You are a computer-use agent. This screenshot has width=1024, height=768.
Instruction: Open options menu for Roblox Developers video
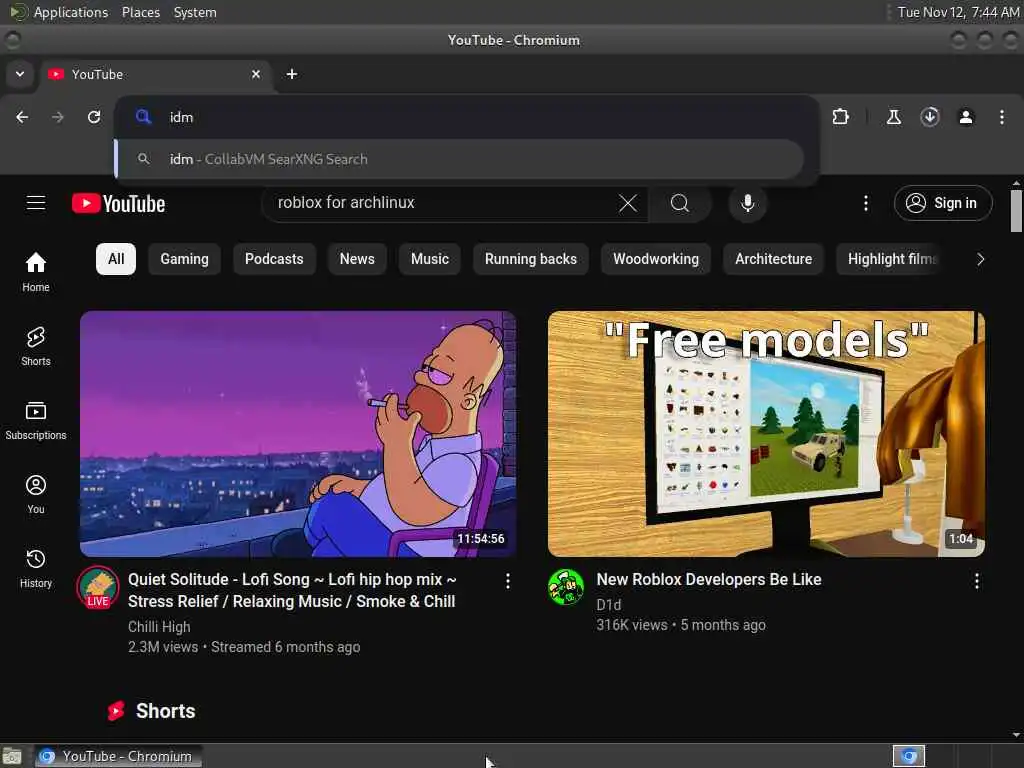976,581
